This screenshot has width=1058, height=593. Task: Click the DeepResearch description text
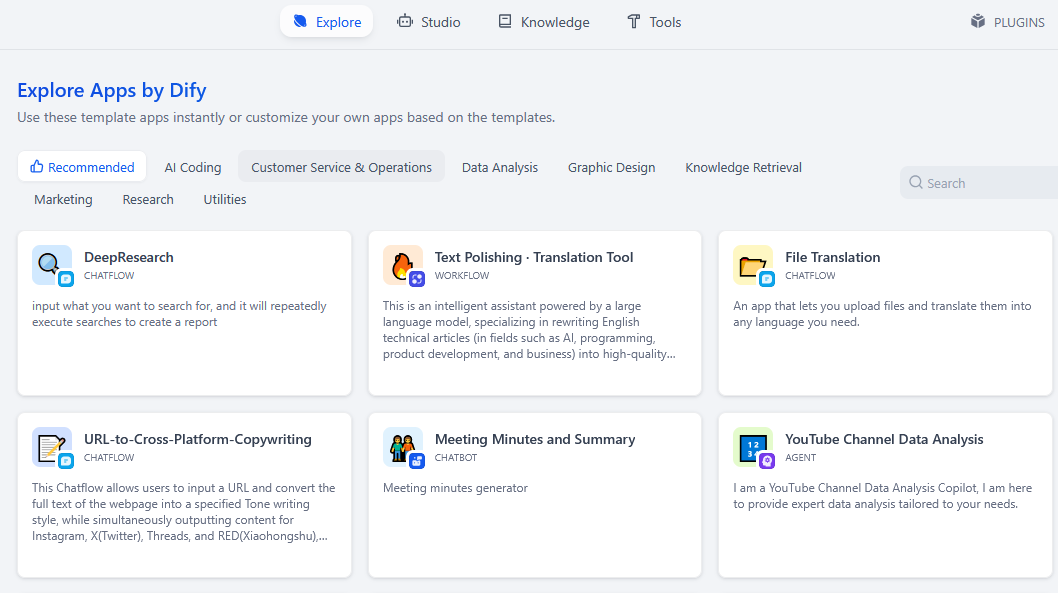pos(179,314)
